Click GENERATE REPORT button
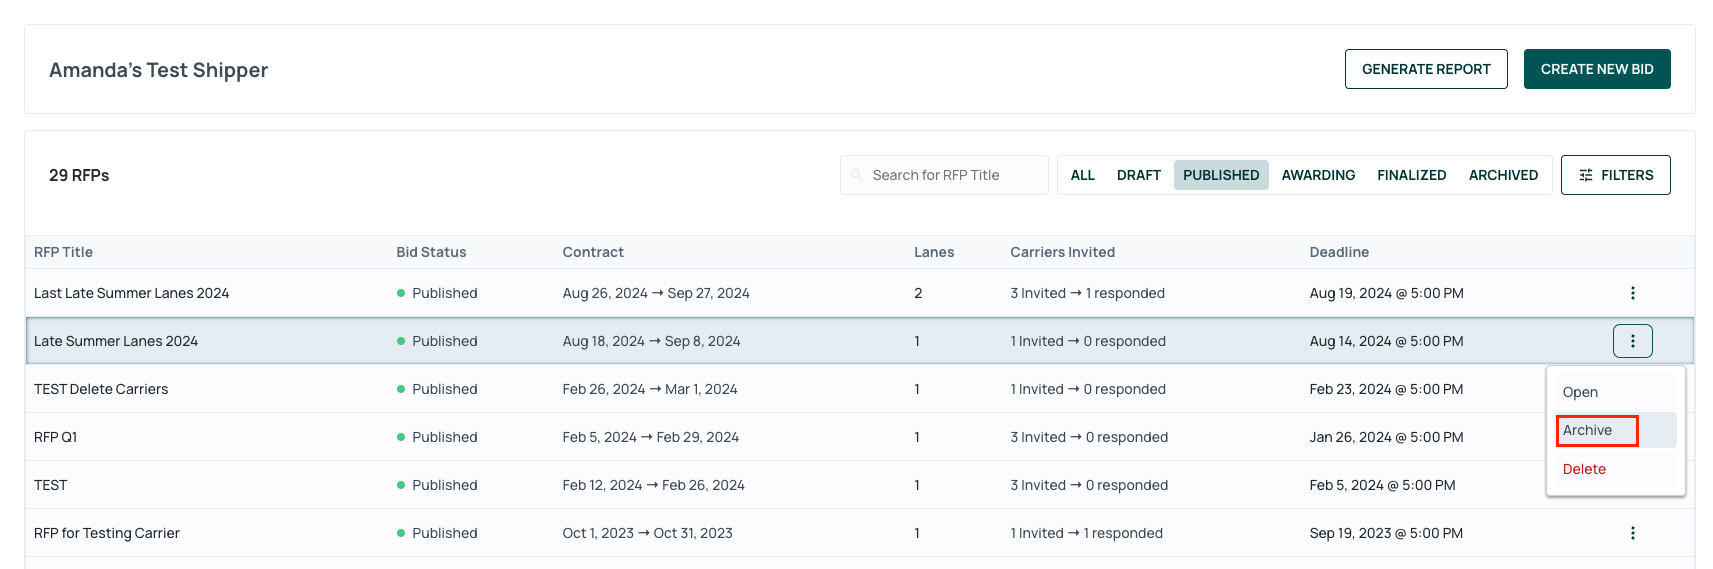The image size is (1713, 569). click(x=1426, y=69)
